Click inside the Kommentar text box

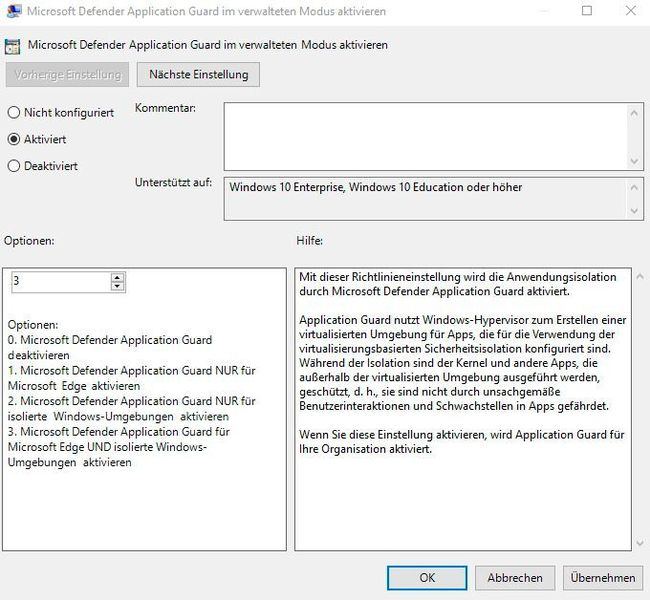[424, 136]
